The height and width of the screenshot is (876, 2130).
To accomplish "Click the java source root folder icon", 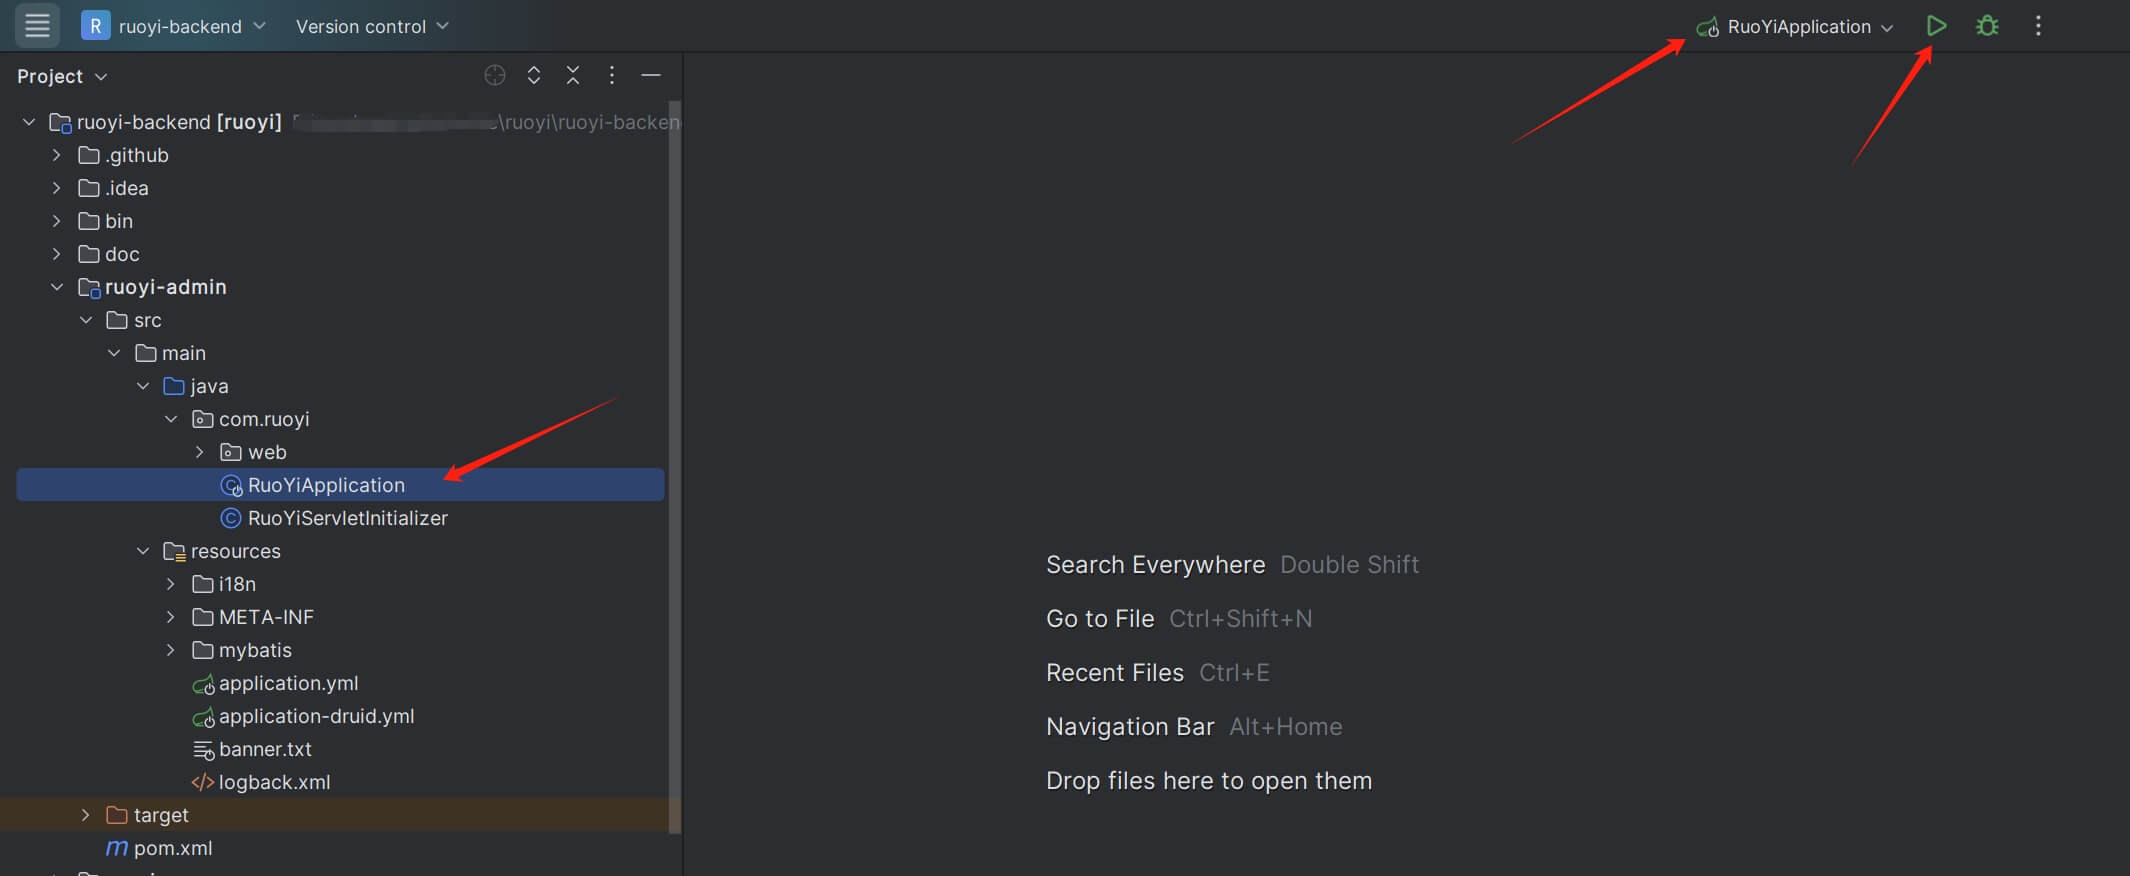I will (x=174, y=386).
